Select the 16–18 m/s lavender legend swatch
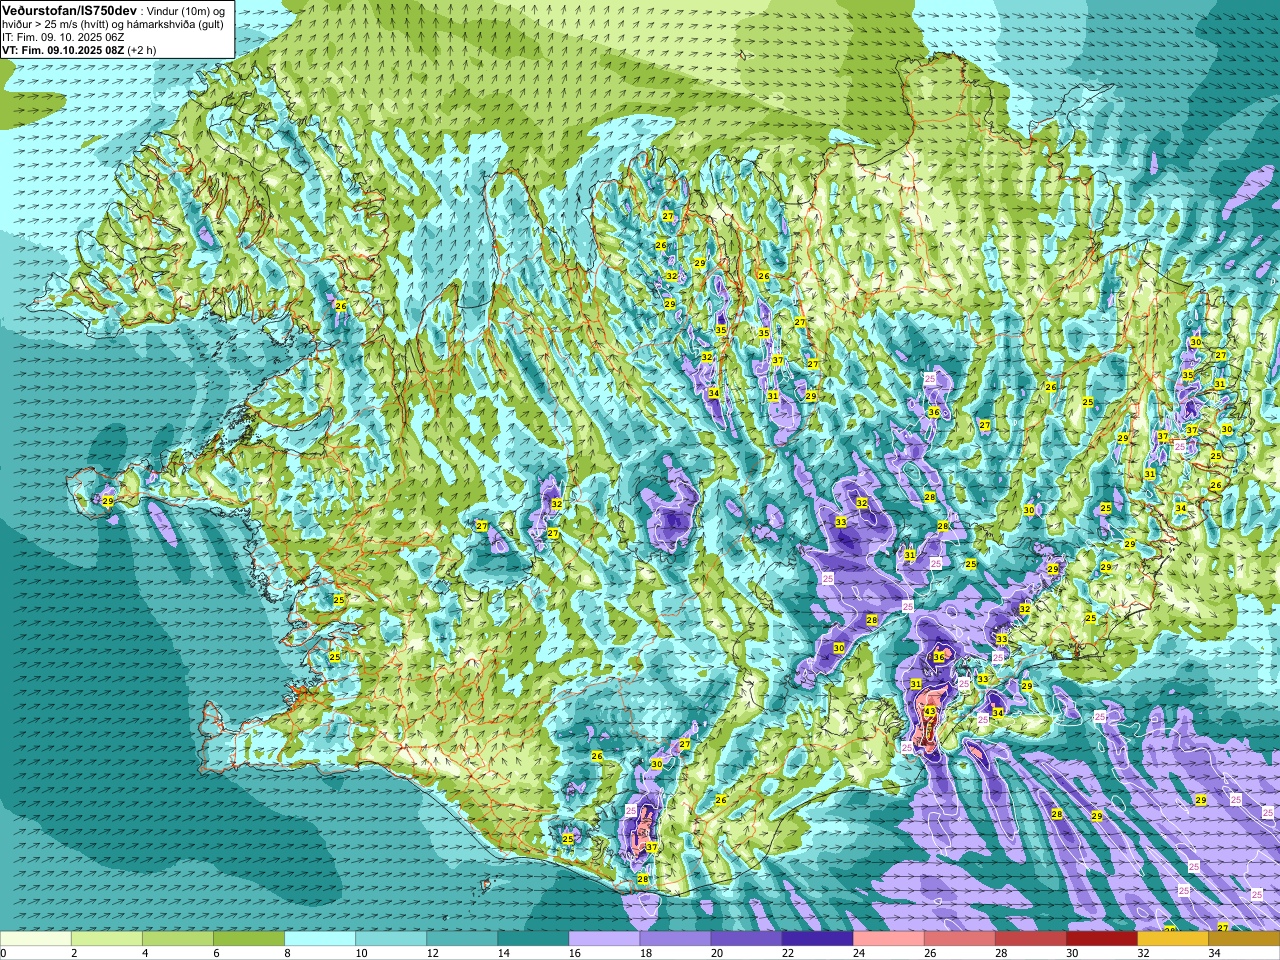The image size is (1280, 960). pos(604,939)
